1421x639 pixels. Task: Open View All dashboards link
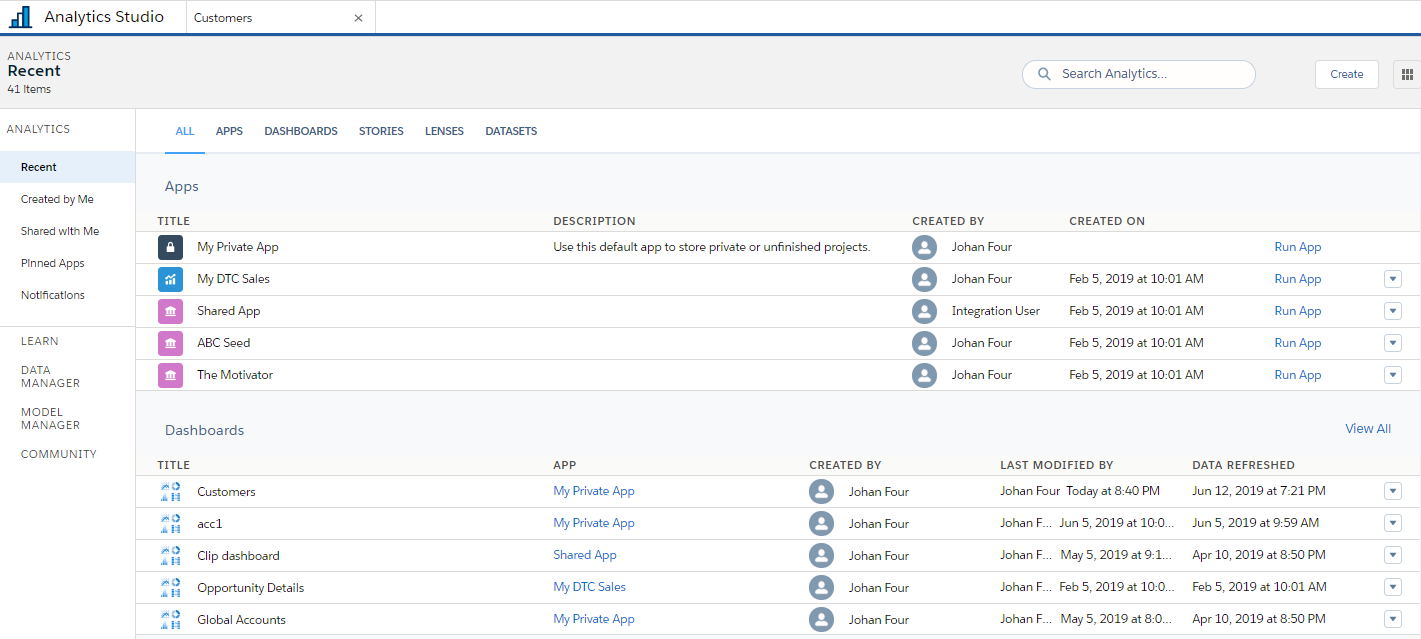1367,429
